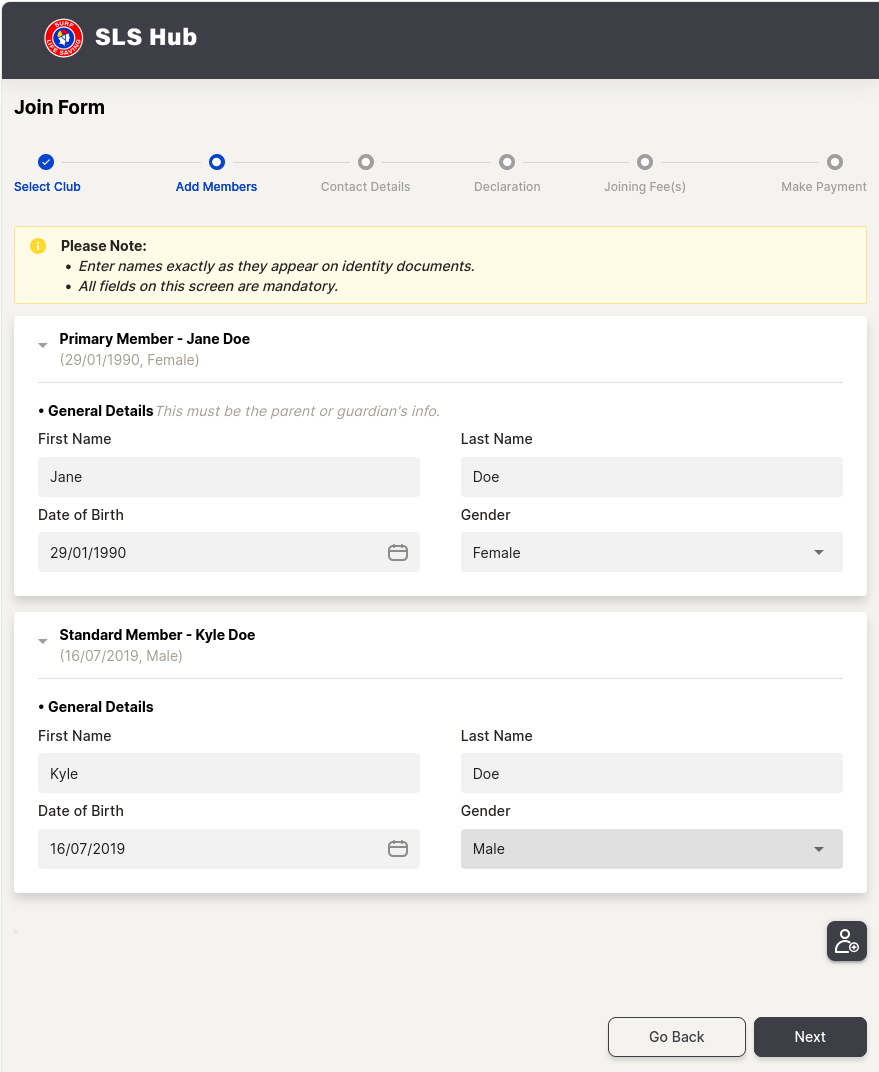Viewport: 879px width, 1072px height.
Task: Edit Kyle's First Name field
Action: pos(229,773)
